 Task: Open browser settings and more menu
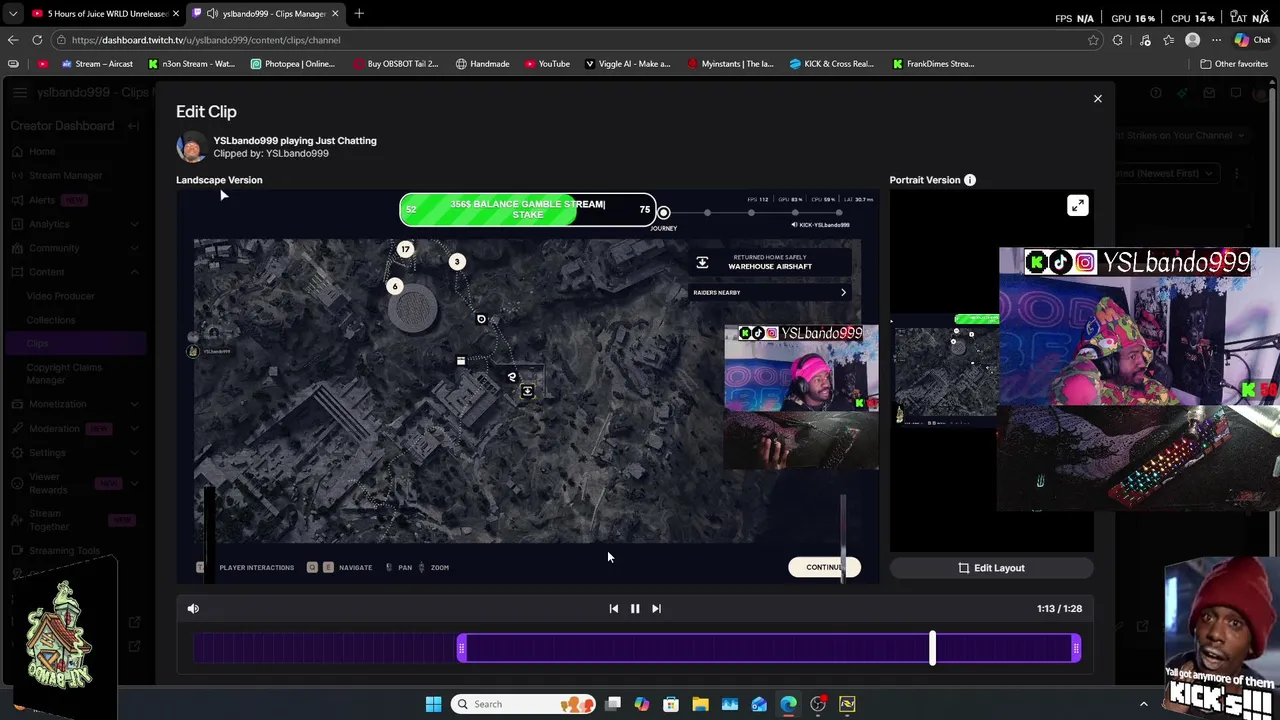[1216, 40]
